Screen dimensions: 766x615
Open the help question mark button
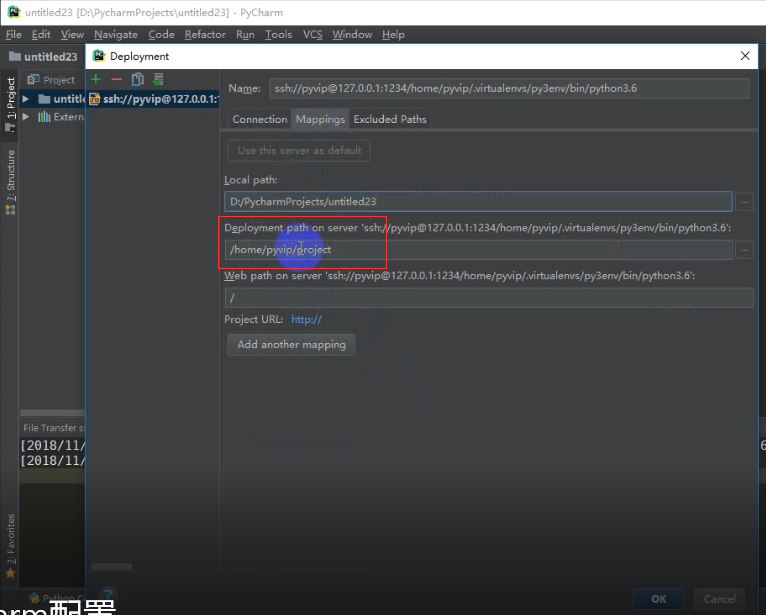(x=108, y=593)
